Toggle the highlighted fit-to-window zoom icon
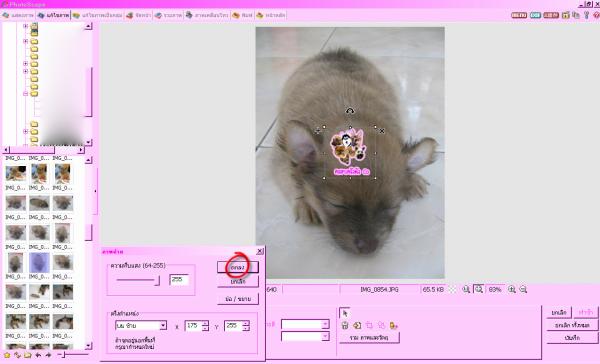The height and width of the screenshot is (364, 600). 478,289
